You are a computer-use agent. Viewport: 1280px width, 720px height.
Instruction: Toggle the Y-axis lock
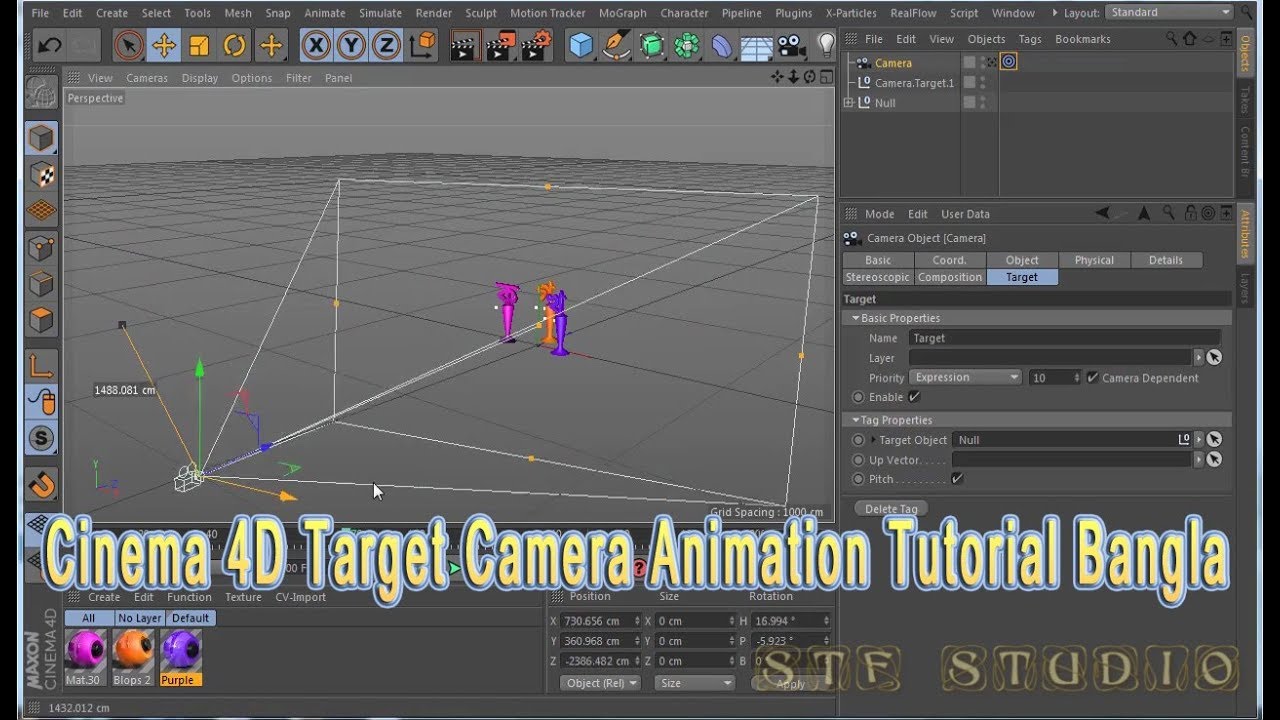click(x=351, y=45)
